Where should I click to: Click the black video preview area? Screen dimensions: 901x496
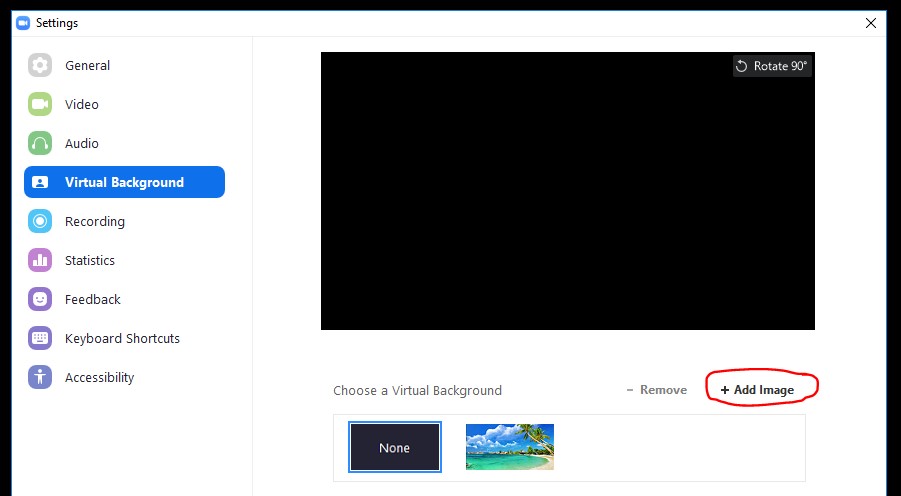[568, 191]
